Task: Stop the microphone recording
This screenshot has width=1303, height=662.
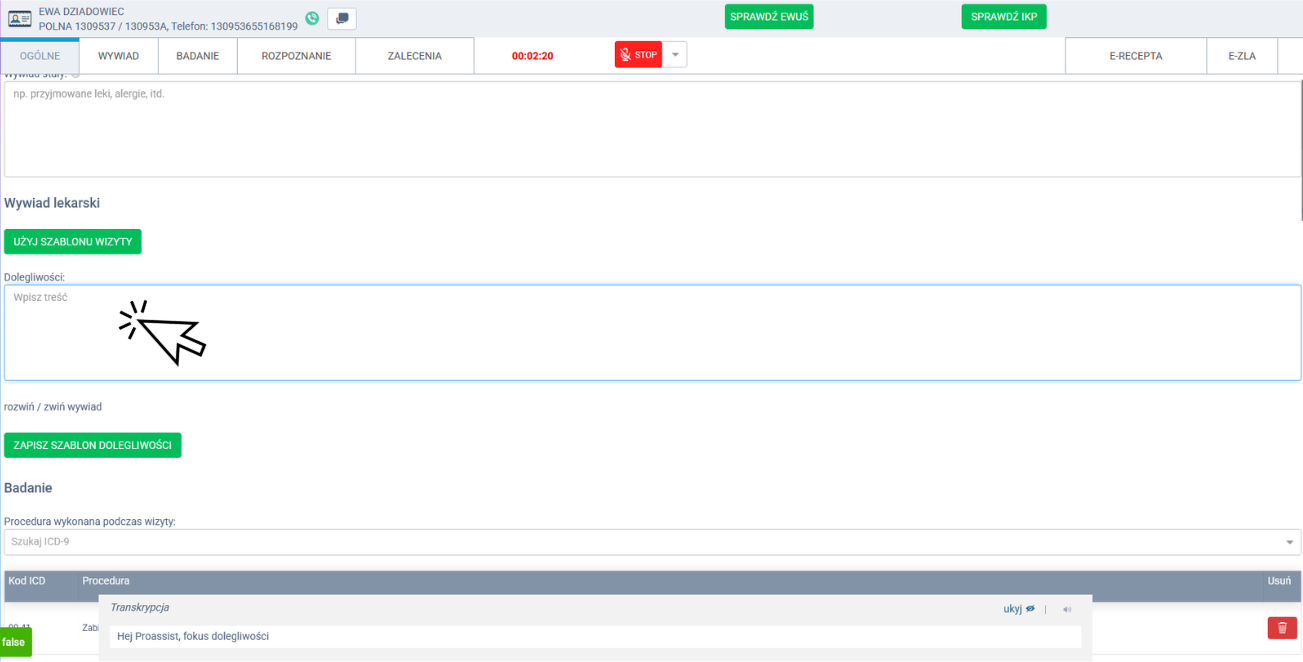Action: [x=638, y=55]
